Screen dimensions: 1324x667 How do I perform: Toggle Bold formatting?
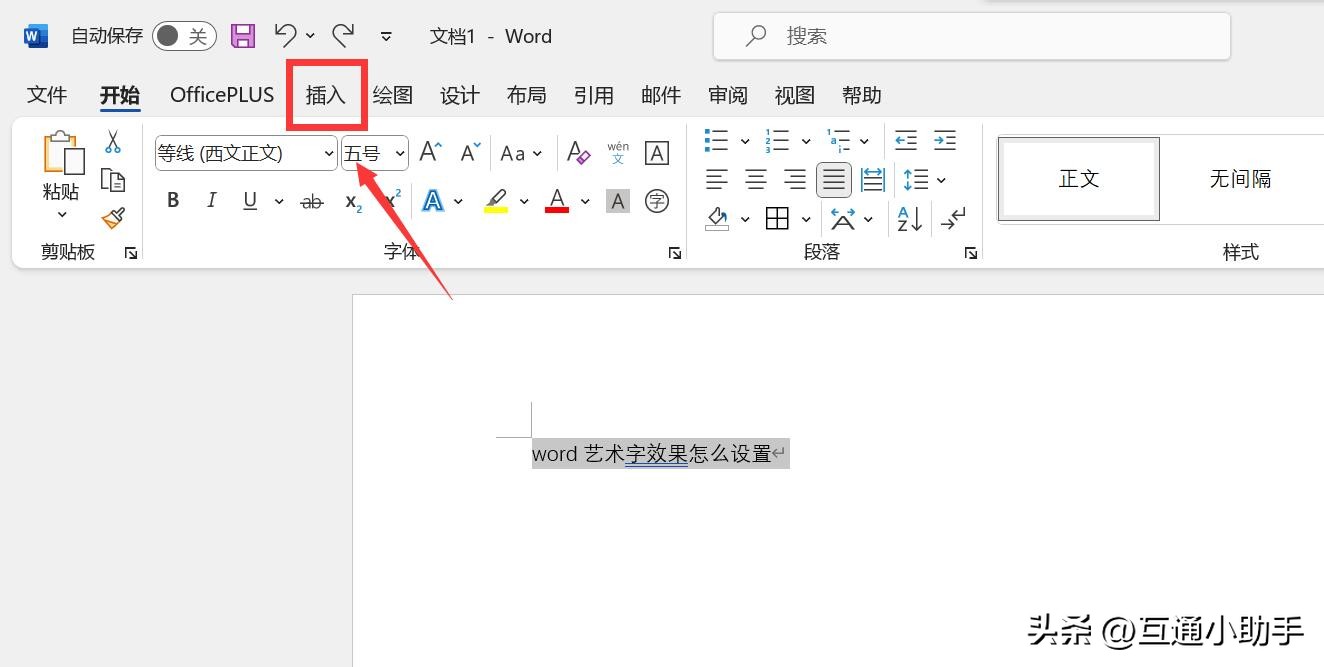click(173, 201)
